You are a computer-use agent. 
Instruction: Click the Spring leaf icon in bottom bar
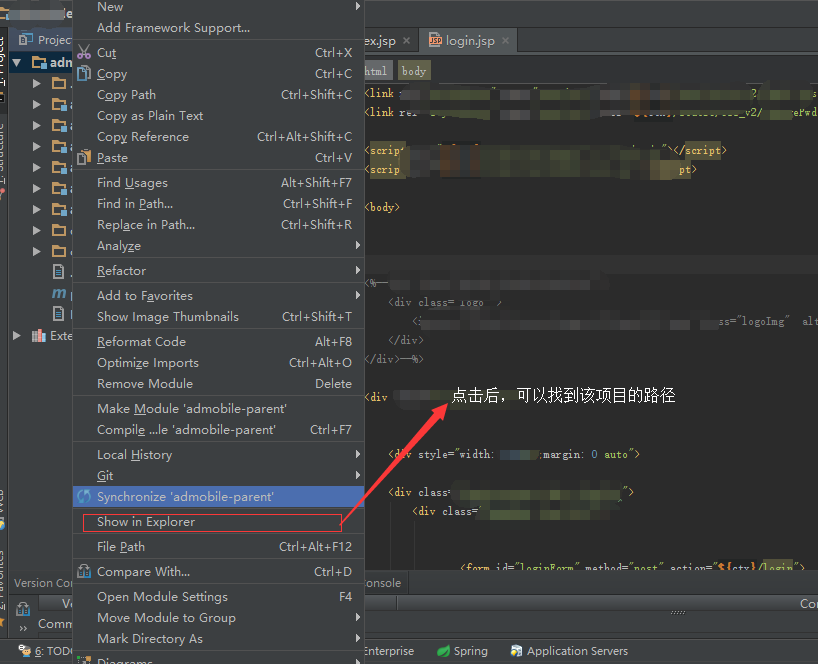click(x=443, y=651)
